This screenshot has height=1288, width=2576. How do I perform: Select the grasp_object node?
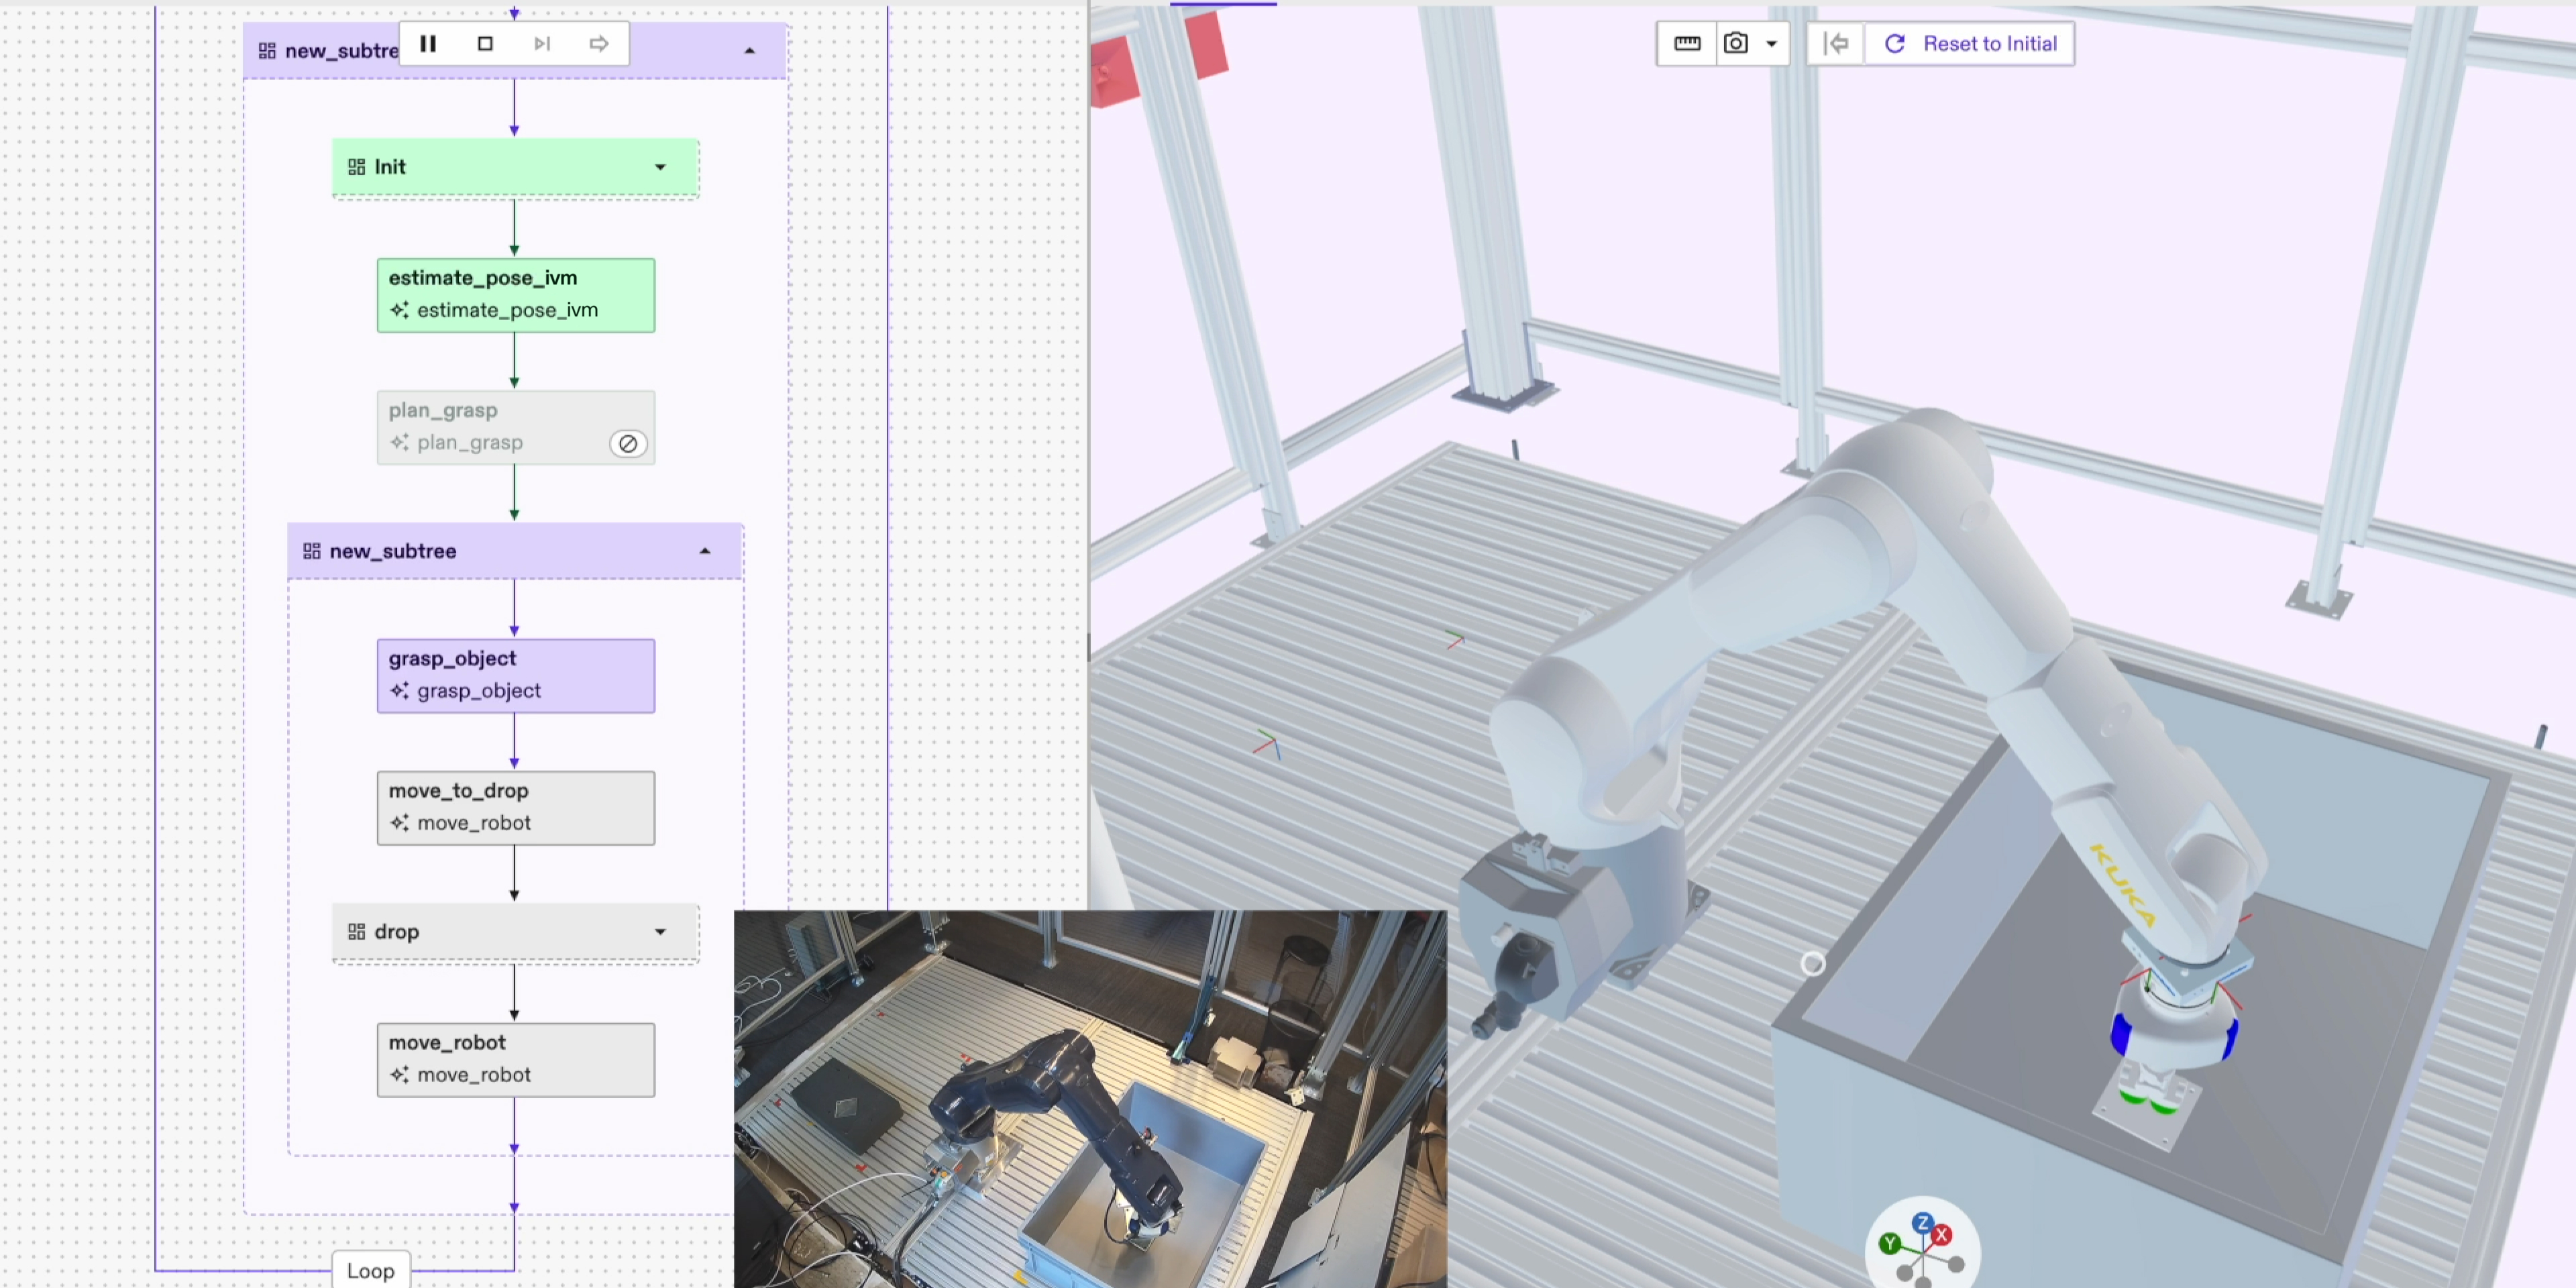[515, 675]
